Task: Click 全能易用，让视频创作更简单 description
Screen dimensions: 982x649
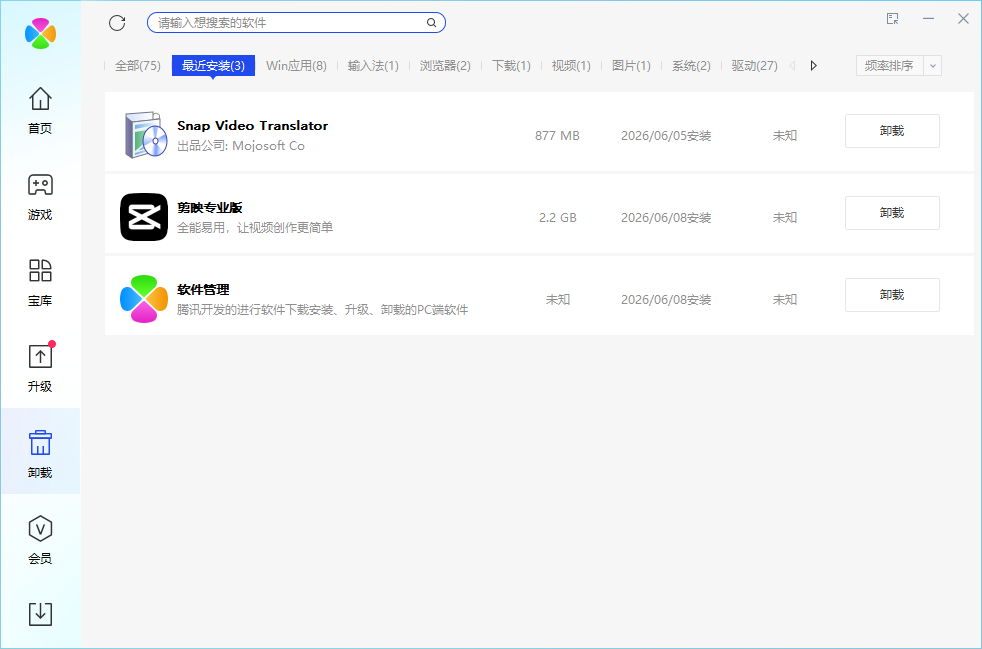Action: (x=255, y=228)
